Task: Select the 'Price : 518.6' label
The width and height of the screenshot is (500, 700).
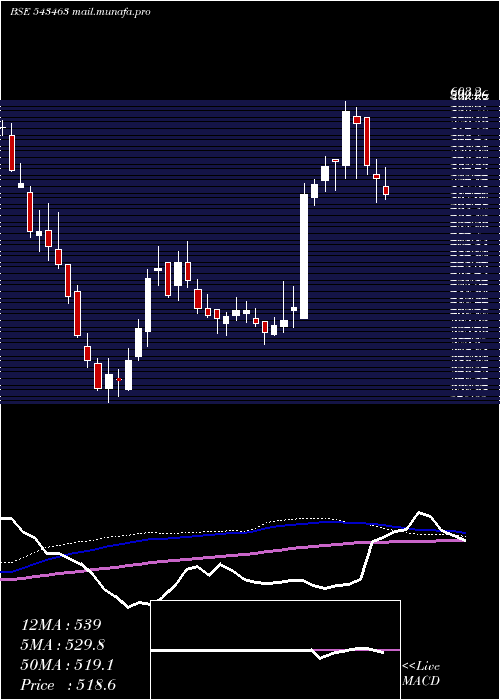Action: (68, 685)
